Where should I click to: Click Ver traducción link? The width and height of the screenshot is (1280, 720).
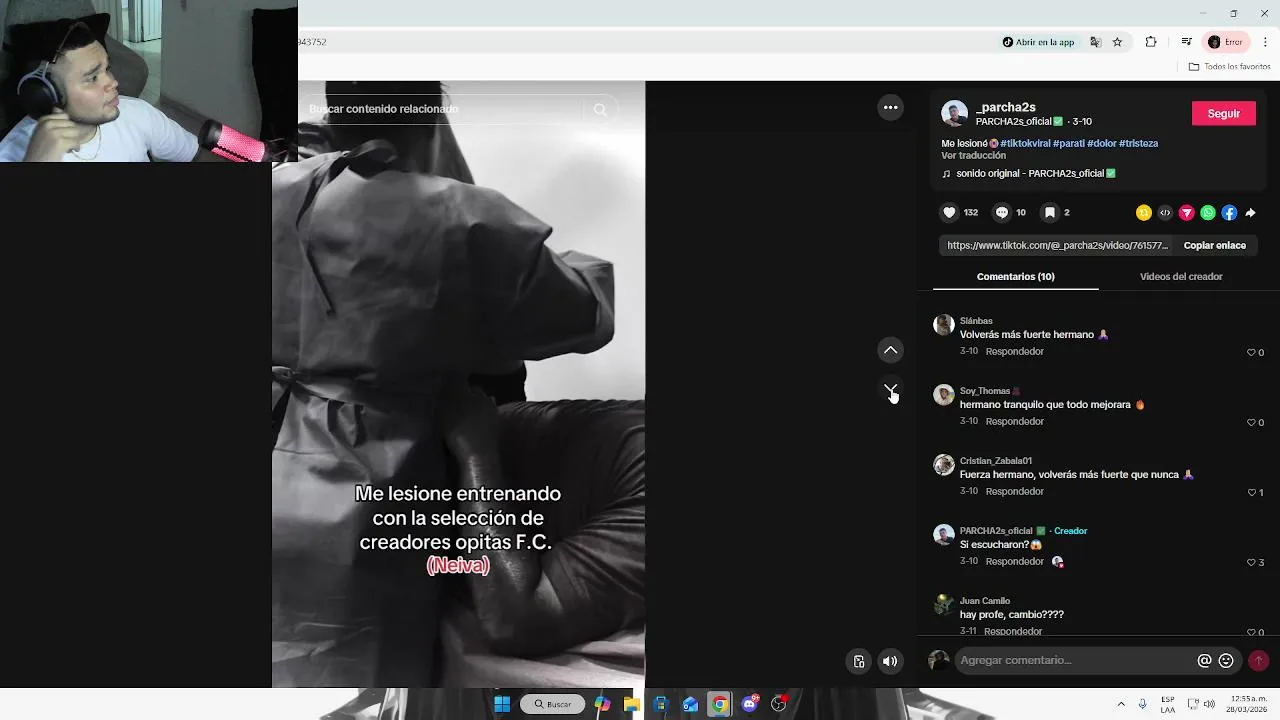click(x=973, y=156)
